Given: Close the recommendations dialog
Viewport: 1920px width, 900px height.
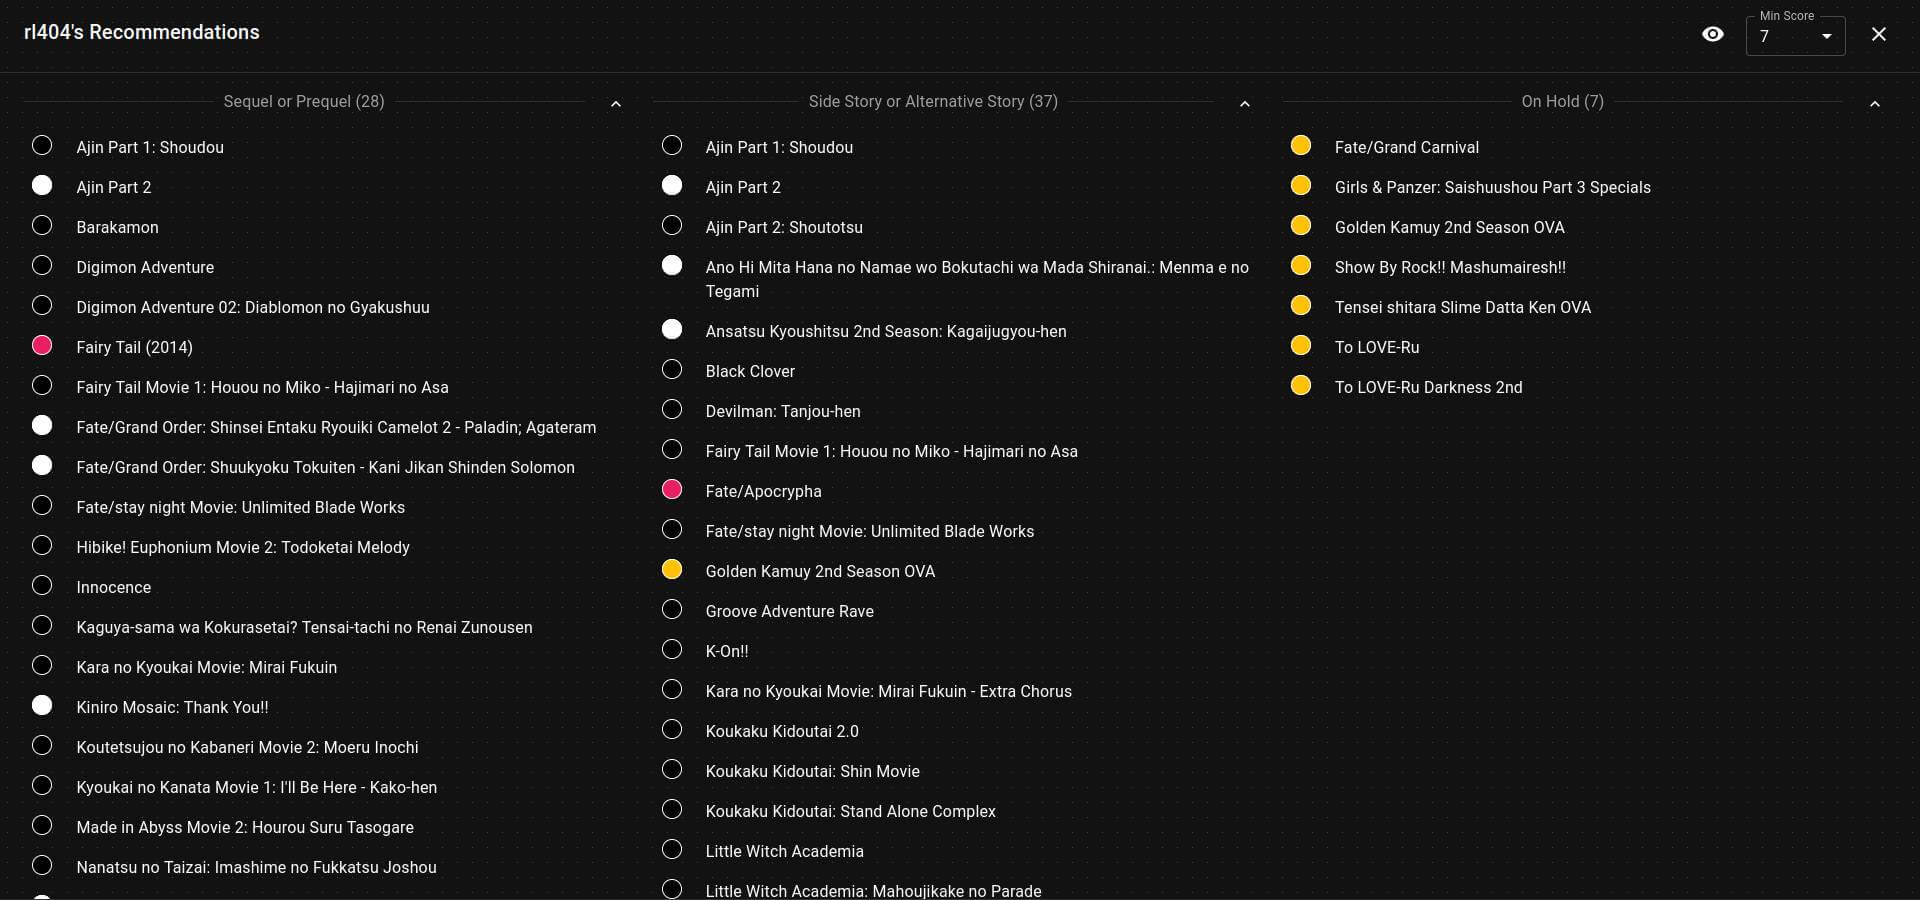Looking at the screenshot, I should (1879, 34).
